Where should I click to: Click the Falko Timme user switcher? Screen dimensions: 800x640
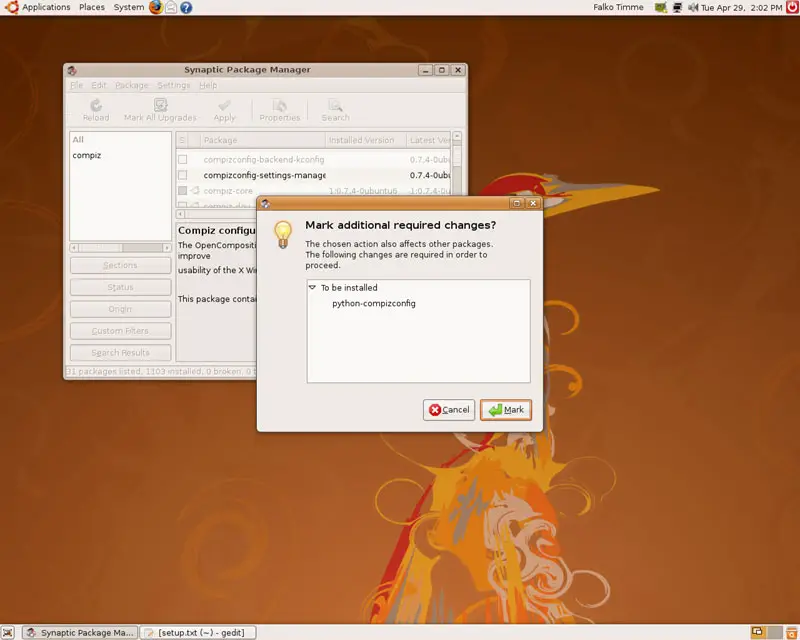(618, 7)
